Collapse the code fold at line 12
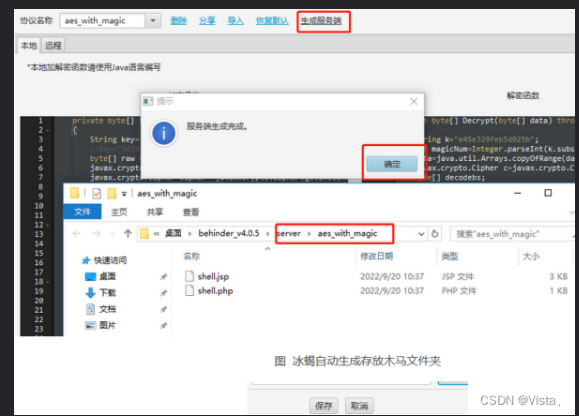The image size is (579, 416). click(x=48, y=225)
